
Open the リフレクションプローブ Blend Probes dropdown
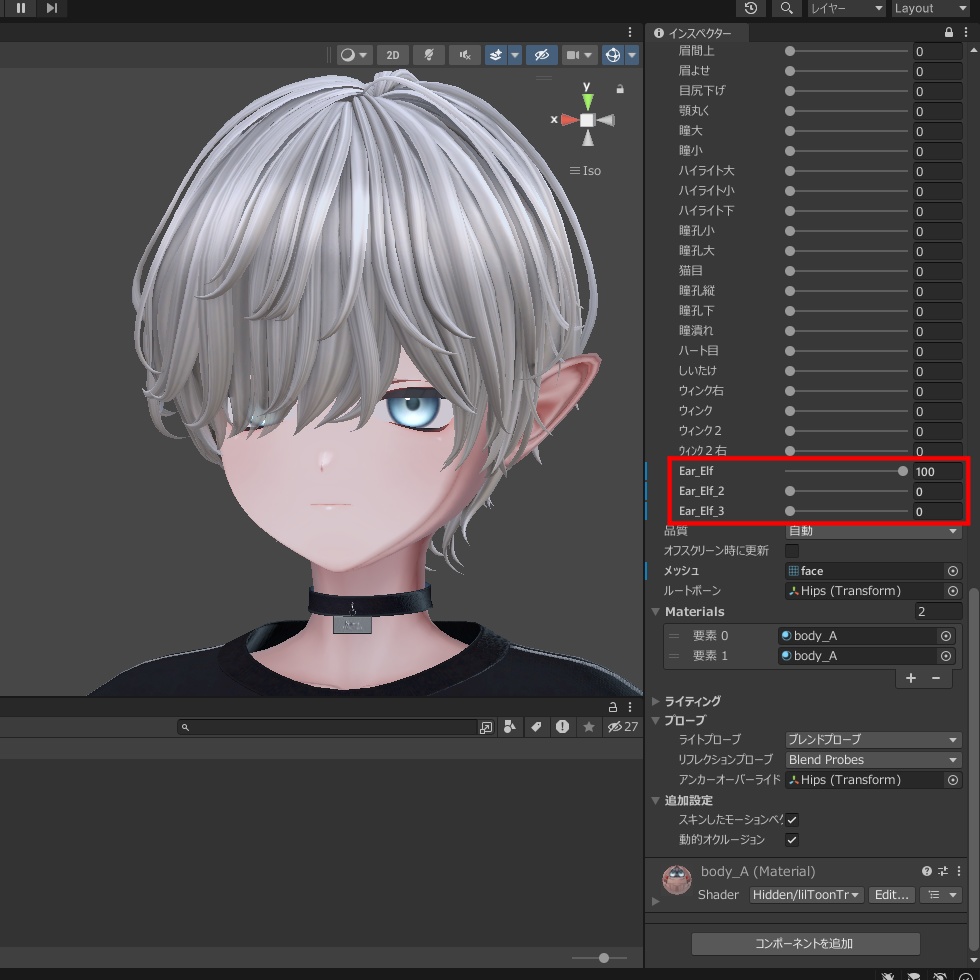pos(870,759)
